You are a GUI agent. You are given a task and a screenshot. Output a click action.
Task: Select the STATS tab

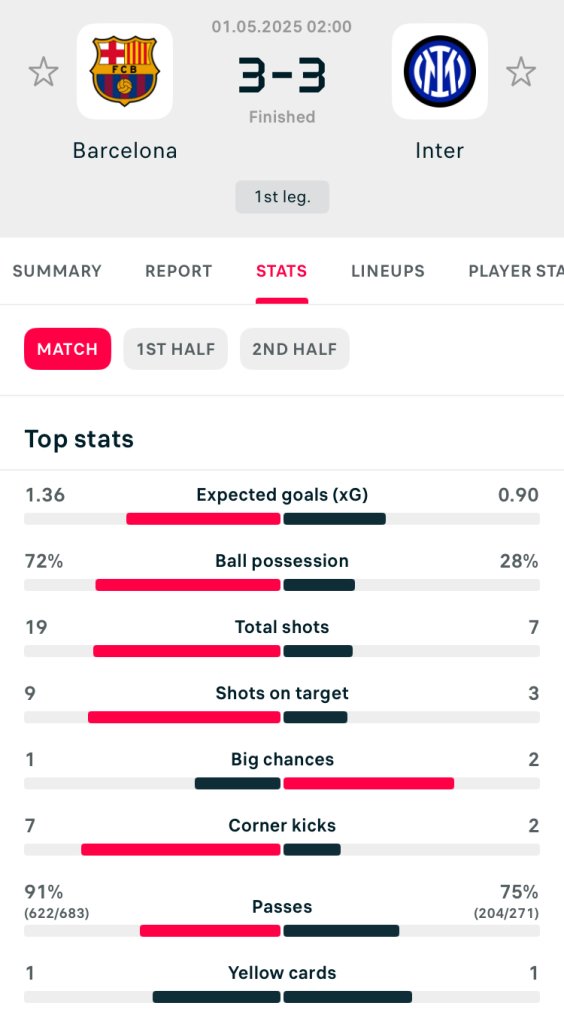[x=281, y=271]
